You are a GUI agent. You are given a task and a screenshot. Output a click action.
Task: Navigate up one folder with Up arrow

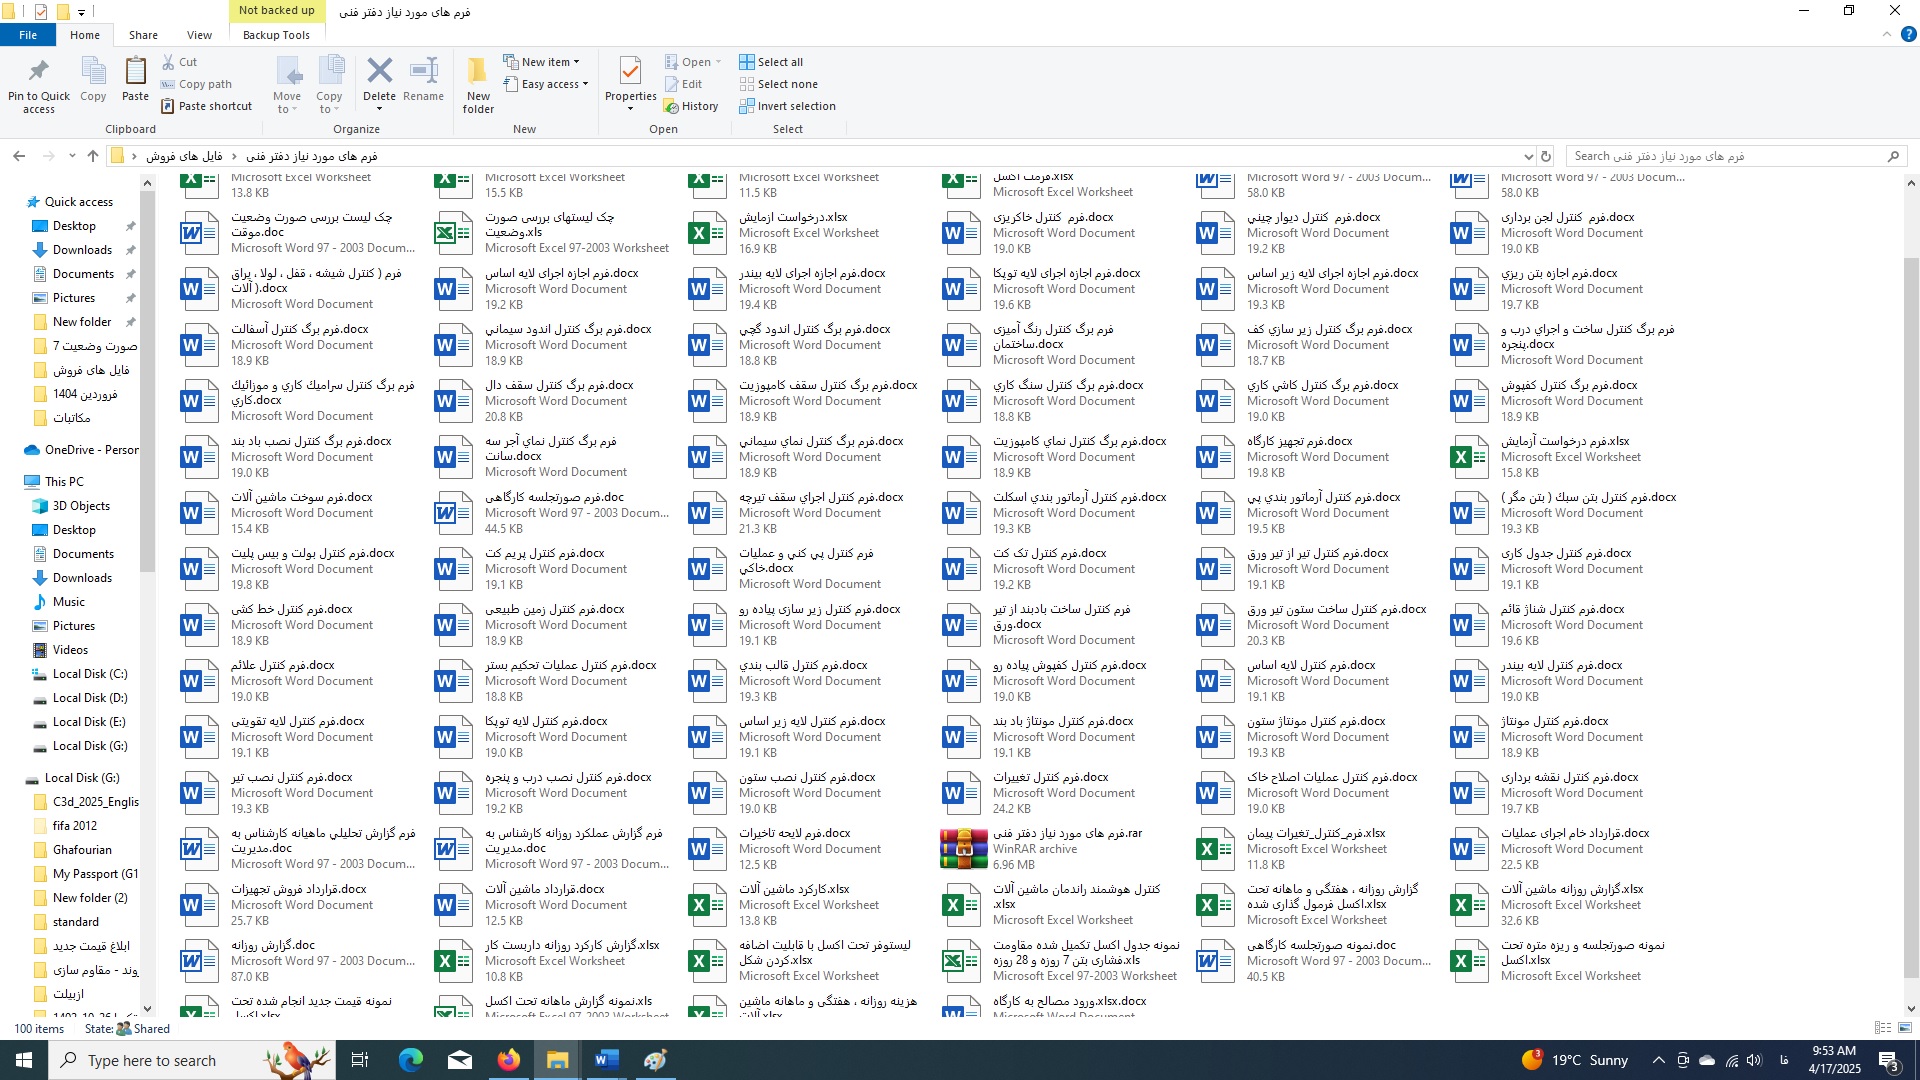pos(93,157)
